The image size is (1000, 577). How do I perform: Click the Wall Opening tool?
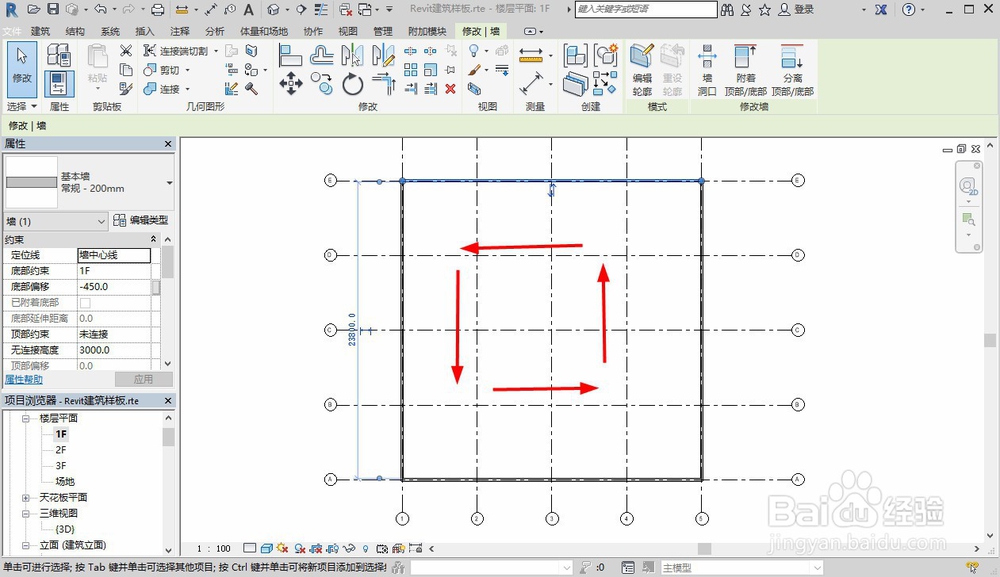point(707,70)
